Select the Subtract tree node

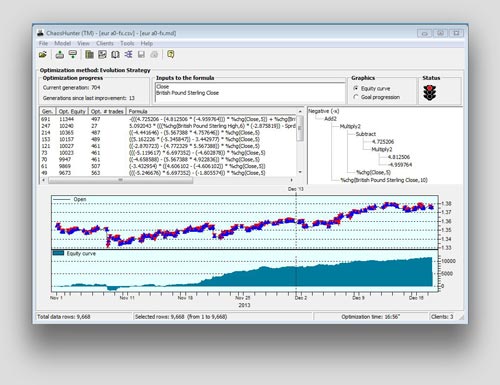point(366,134)
